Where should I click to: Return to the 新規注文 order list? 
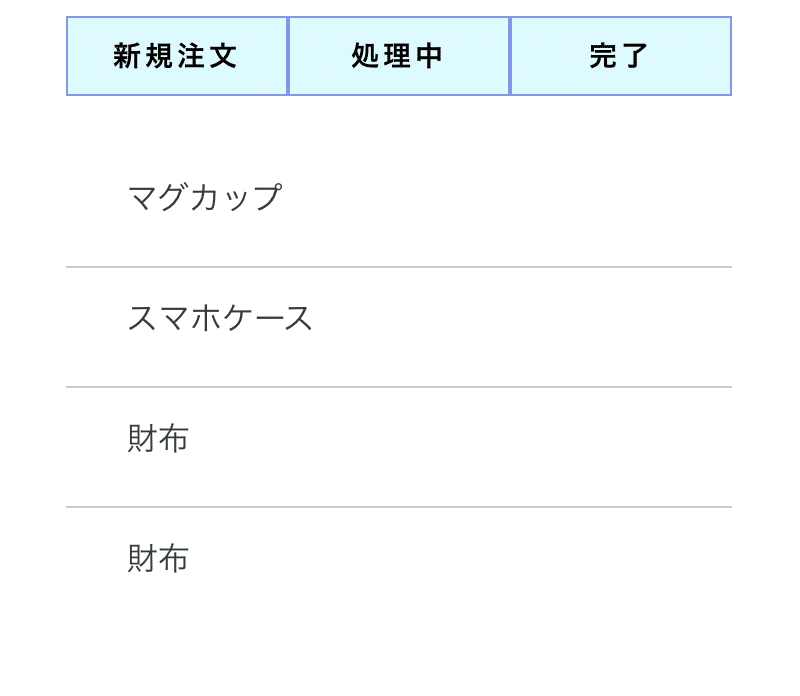pyautogui.click(x=177, y=56)
